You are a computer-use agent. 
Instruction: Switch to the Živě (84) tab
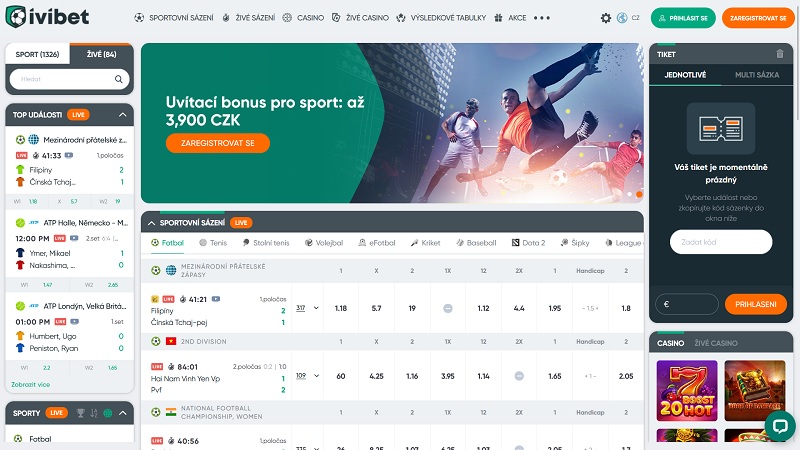102,54
